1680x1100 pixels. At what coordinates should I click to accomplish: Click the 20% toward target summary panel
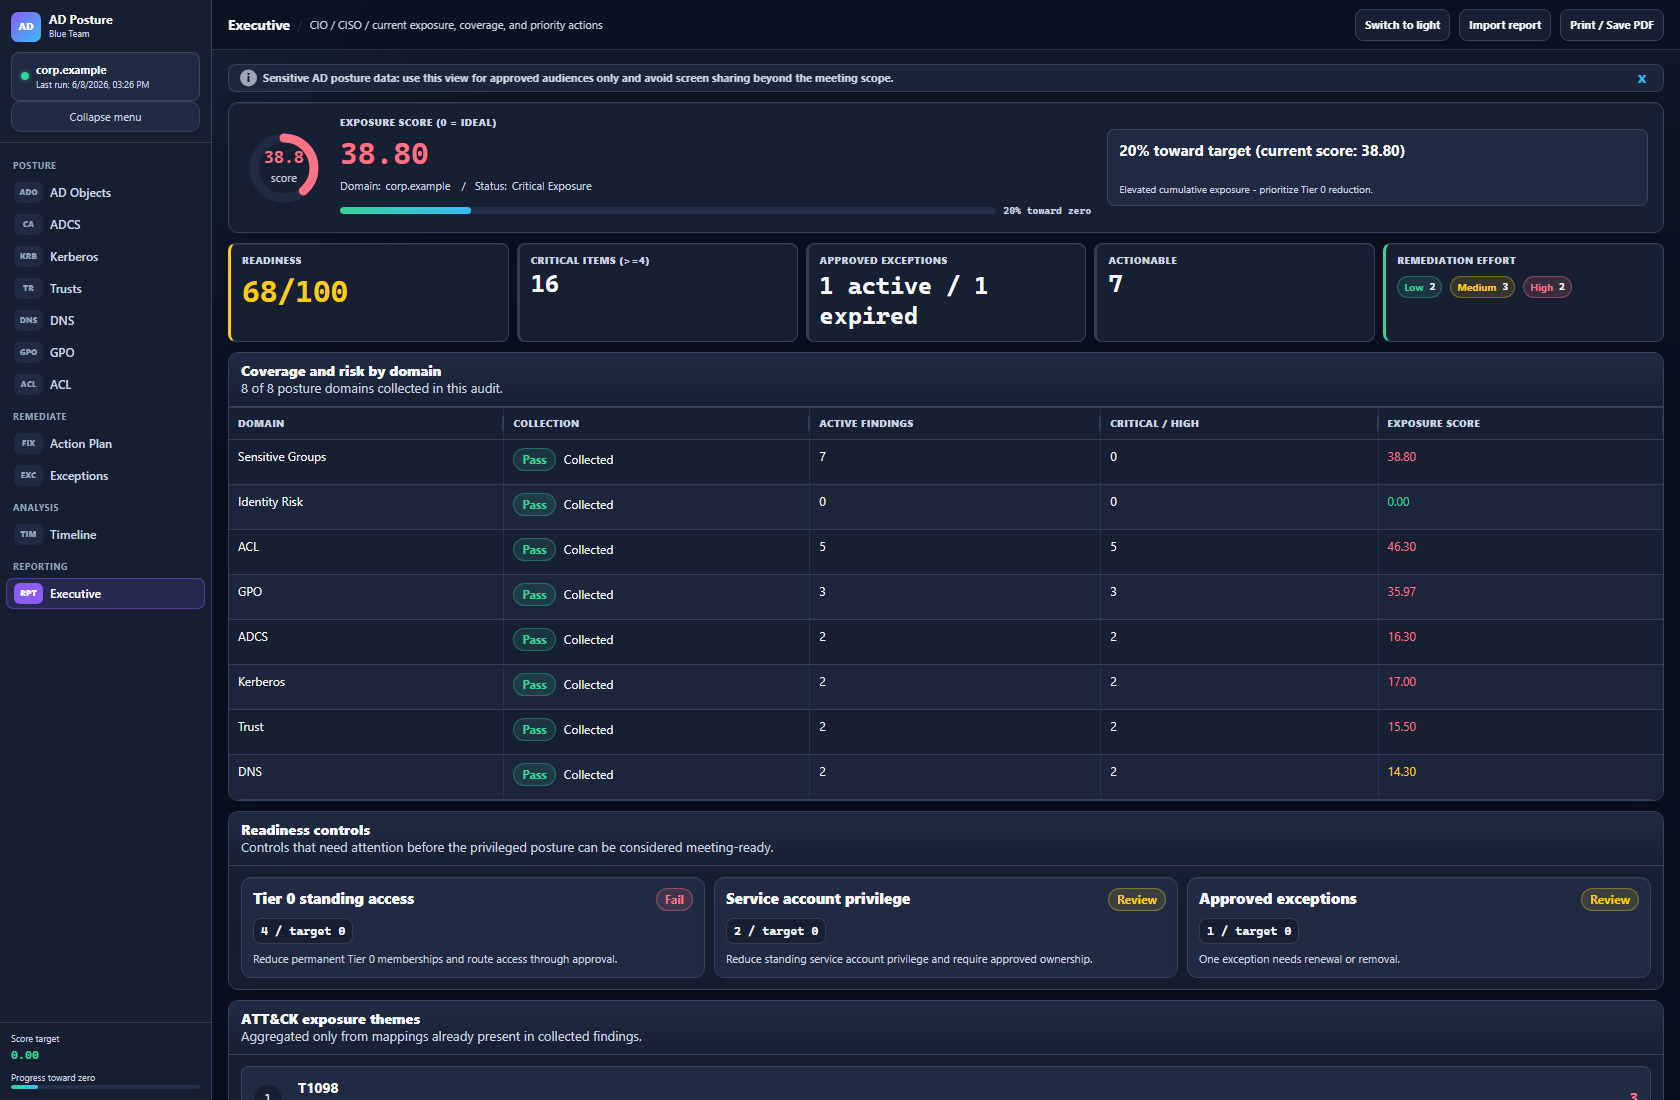pyautogui.click(x=1377, y=168)
